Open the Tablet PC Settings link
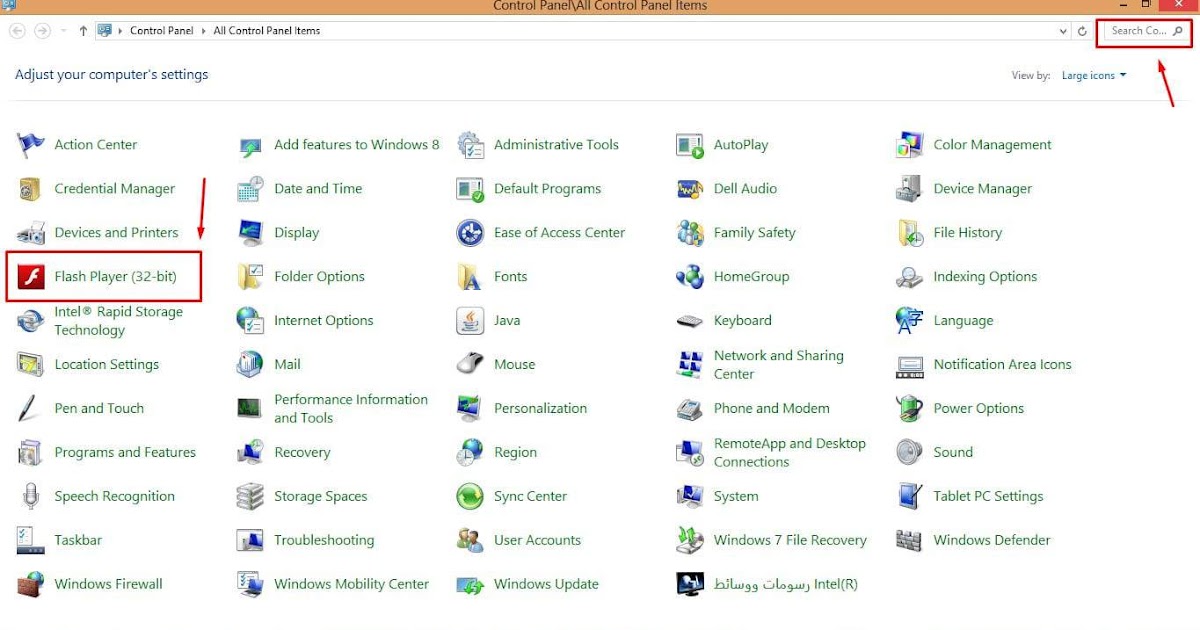The height and width of the screenshot is (630, 1200). (x=988, y=496)
